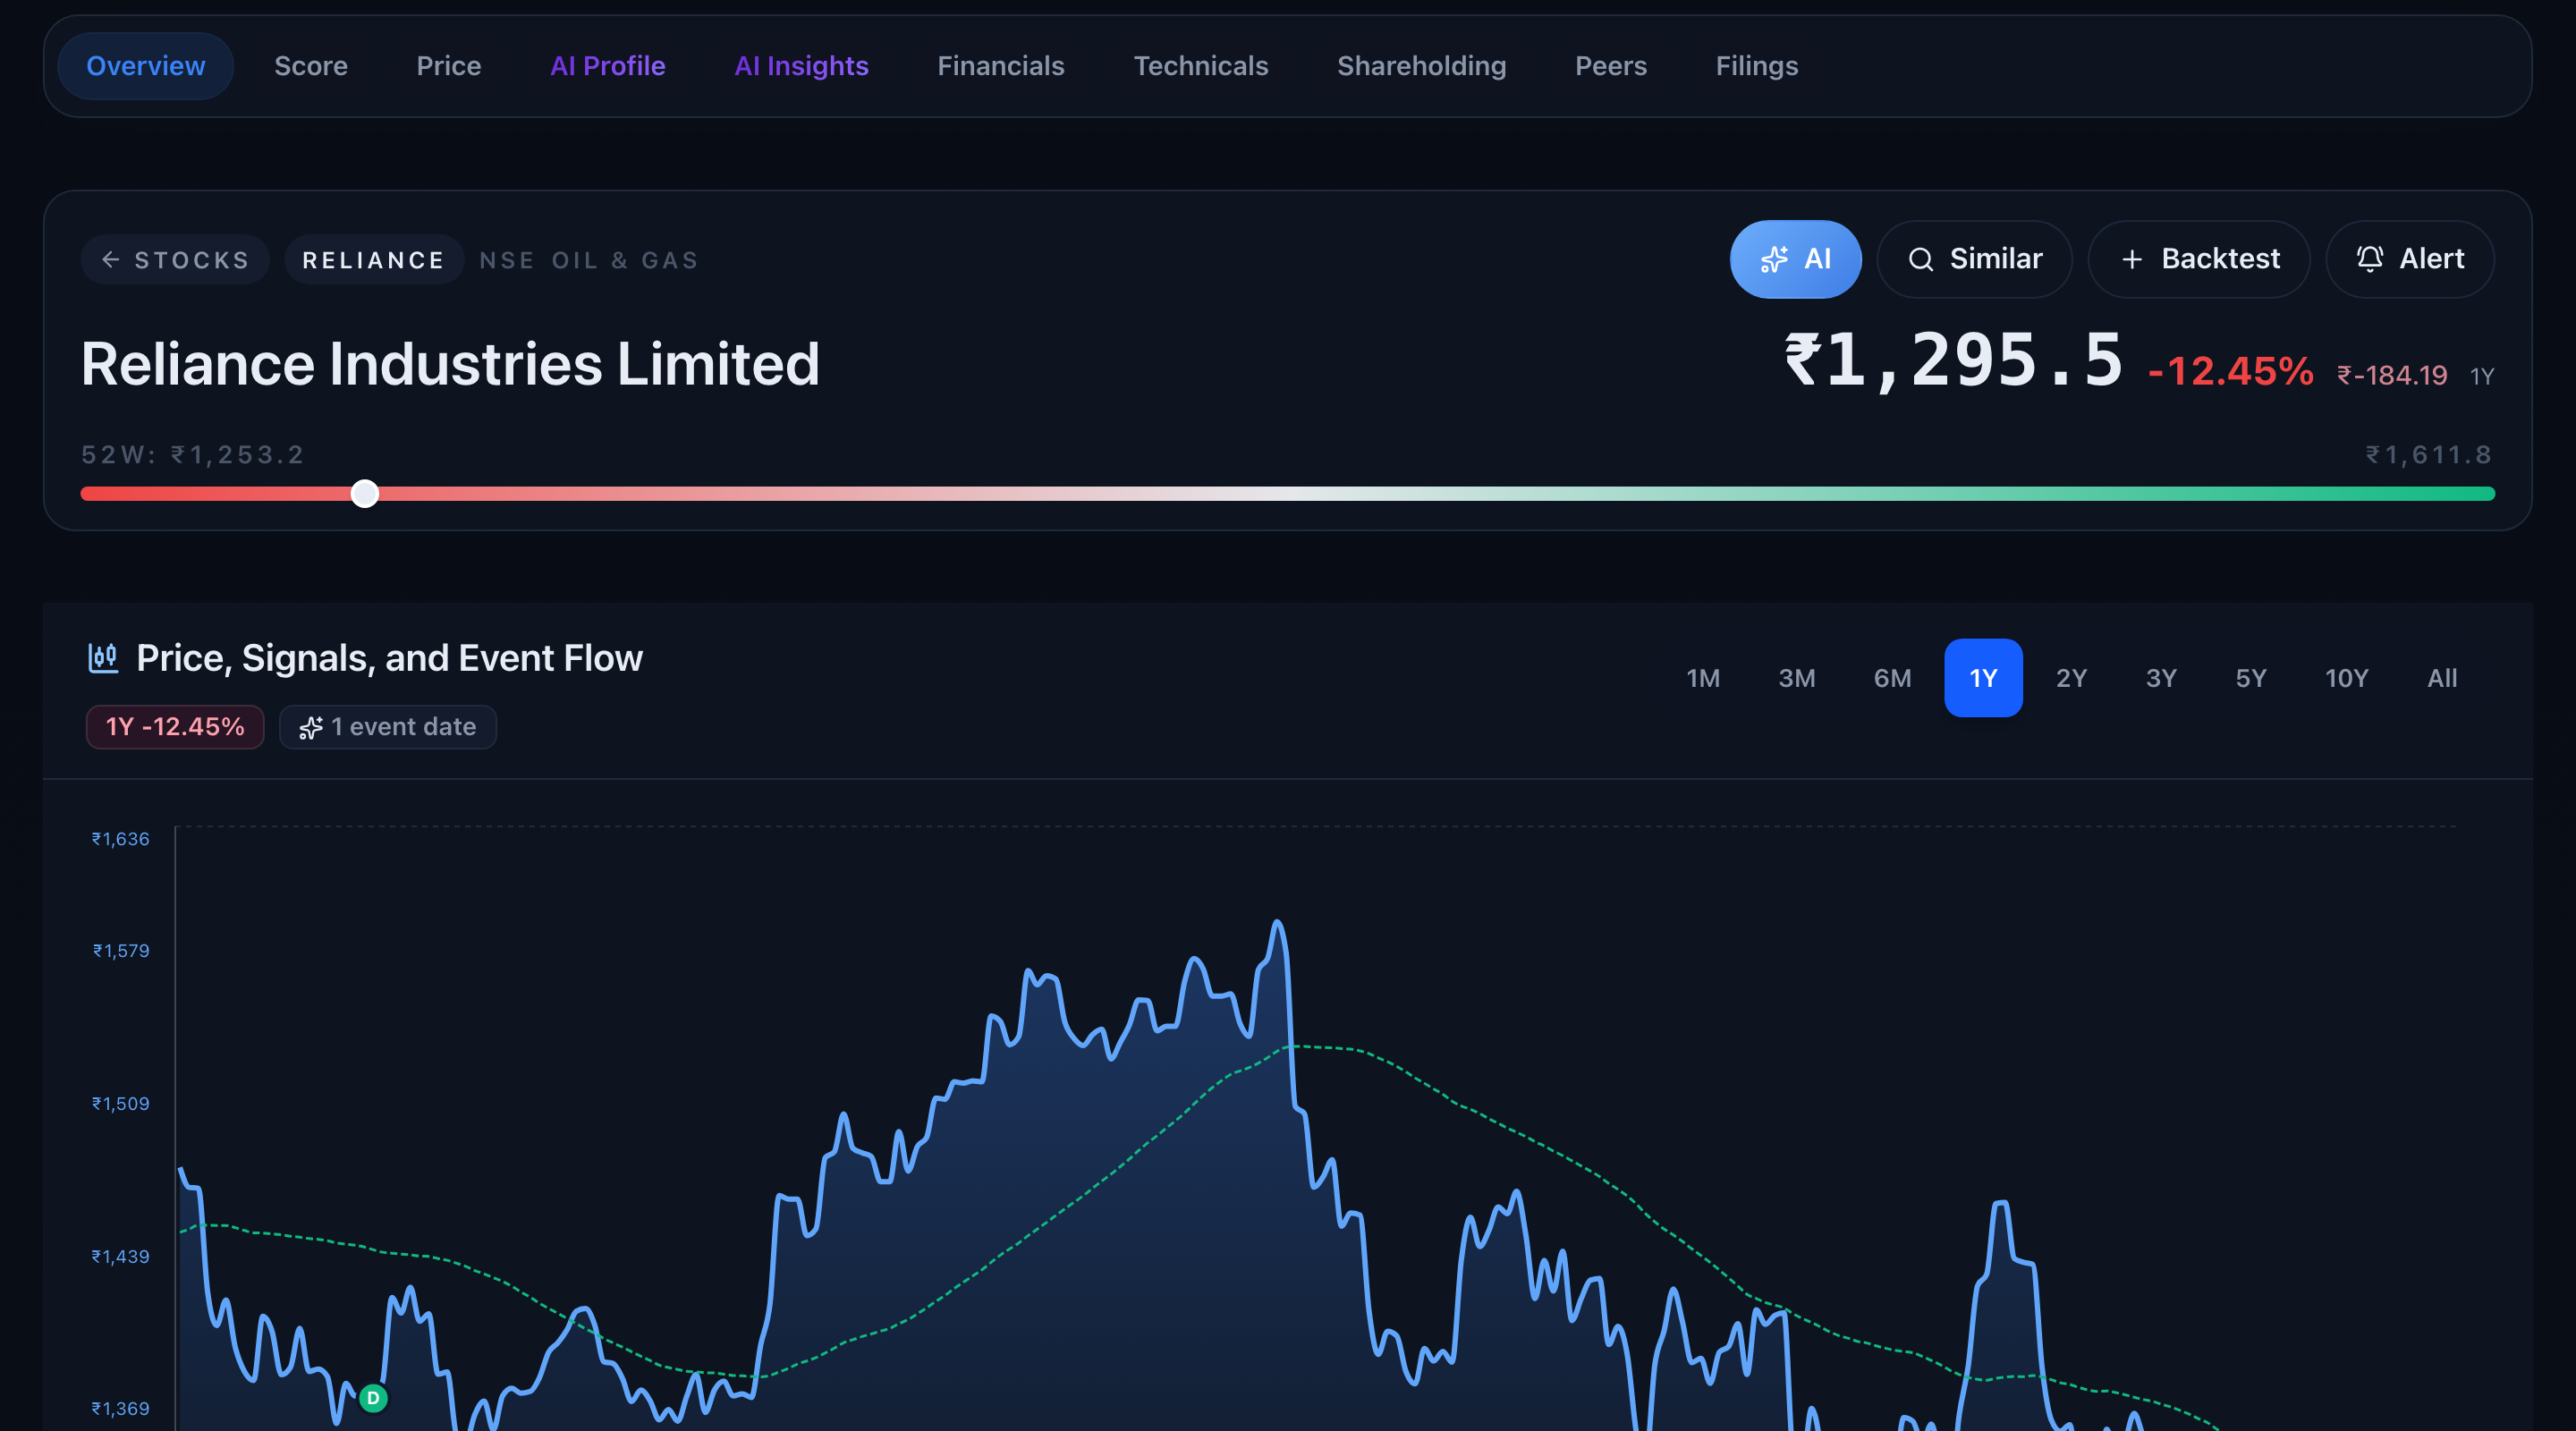Select the 5Y chart range

click(2251, 678)
